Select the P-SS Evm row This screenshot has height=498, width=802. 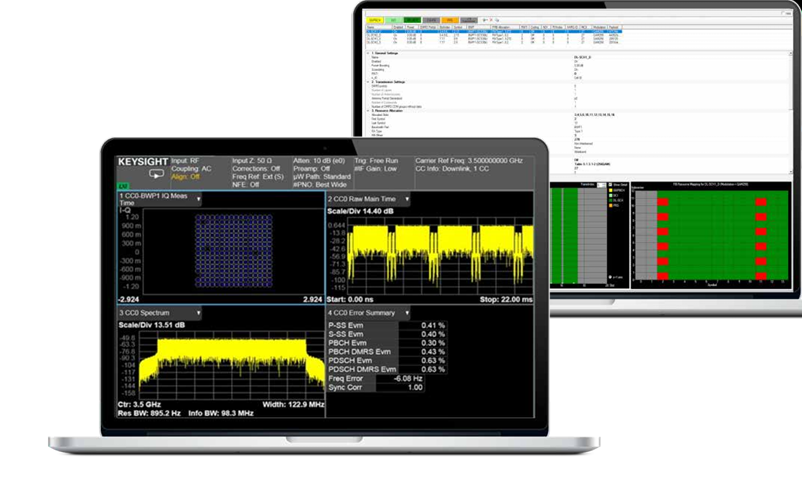point(387,325)
